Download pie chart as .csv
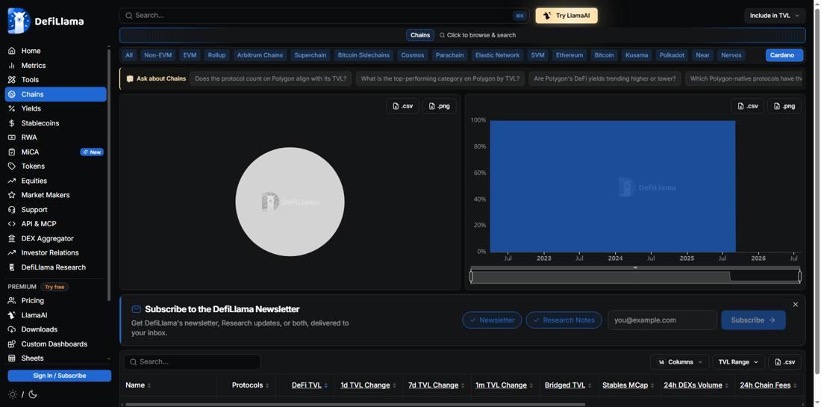This screenshot has height=408, width=822. [403, 106]
